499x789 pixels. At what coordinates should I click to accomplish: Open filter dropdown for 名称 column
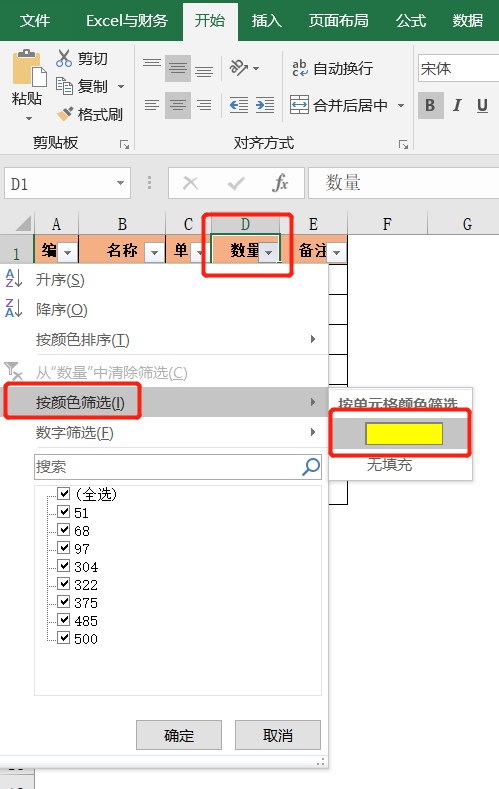coord(154,252)
